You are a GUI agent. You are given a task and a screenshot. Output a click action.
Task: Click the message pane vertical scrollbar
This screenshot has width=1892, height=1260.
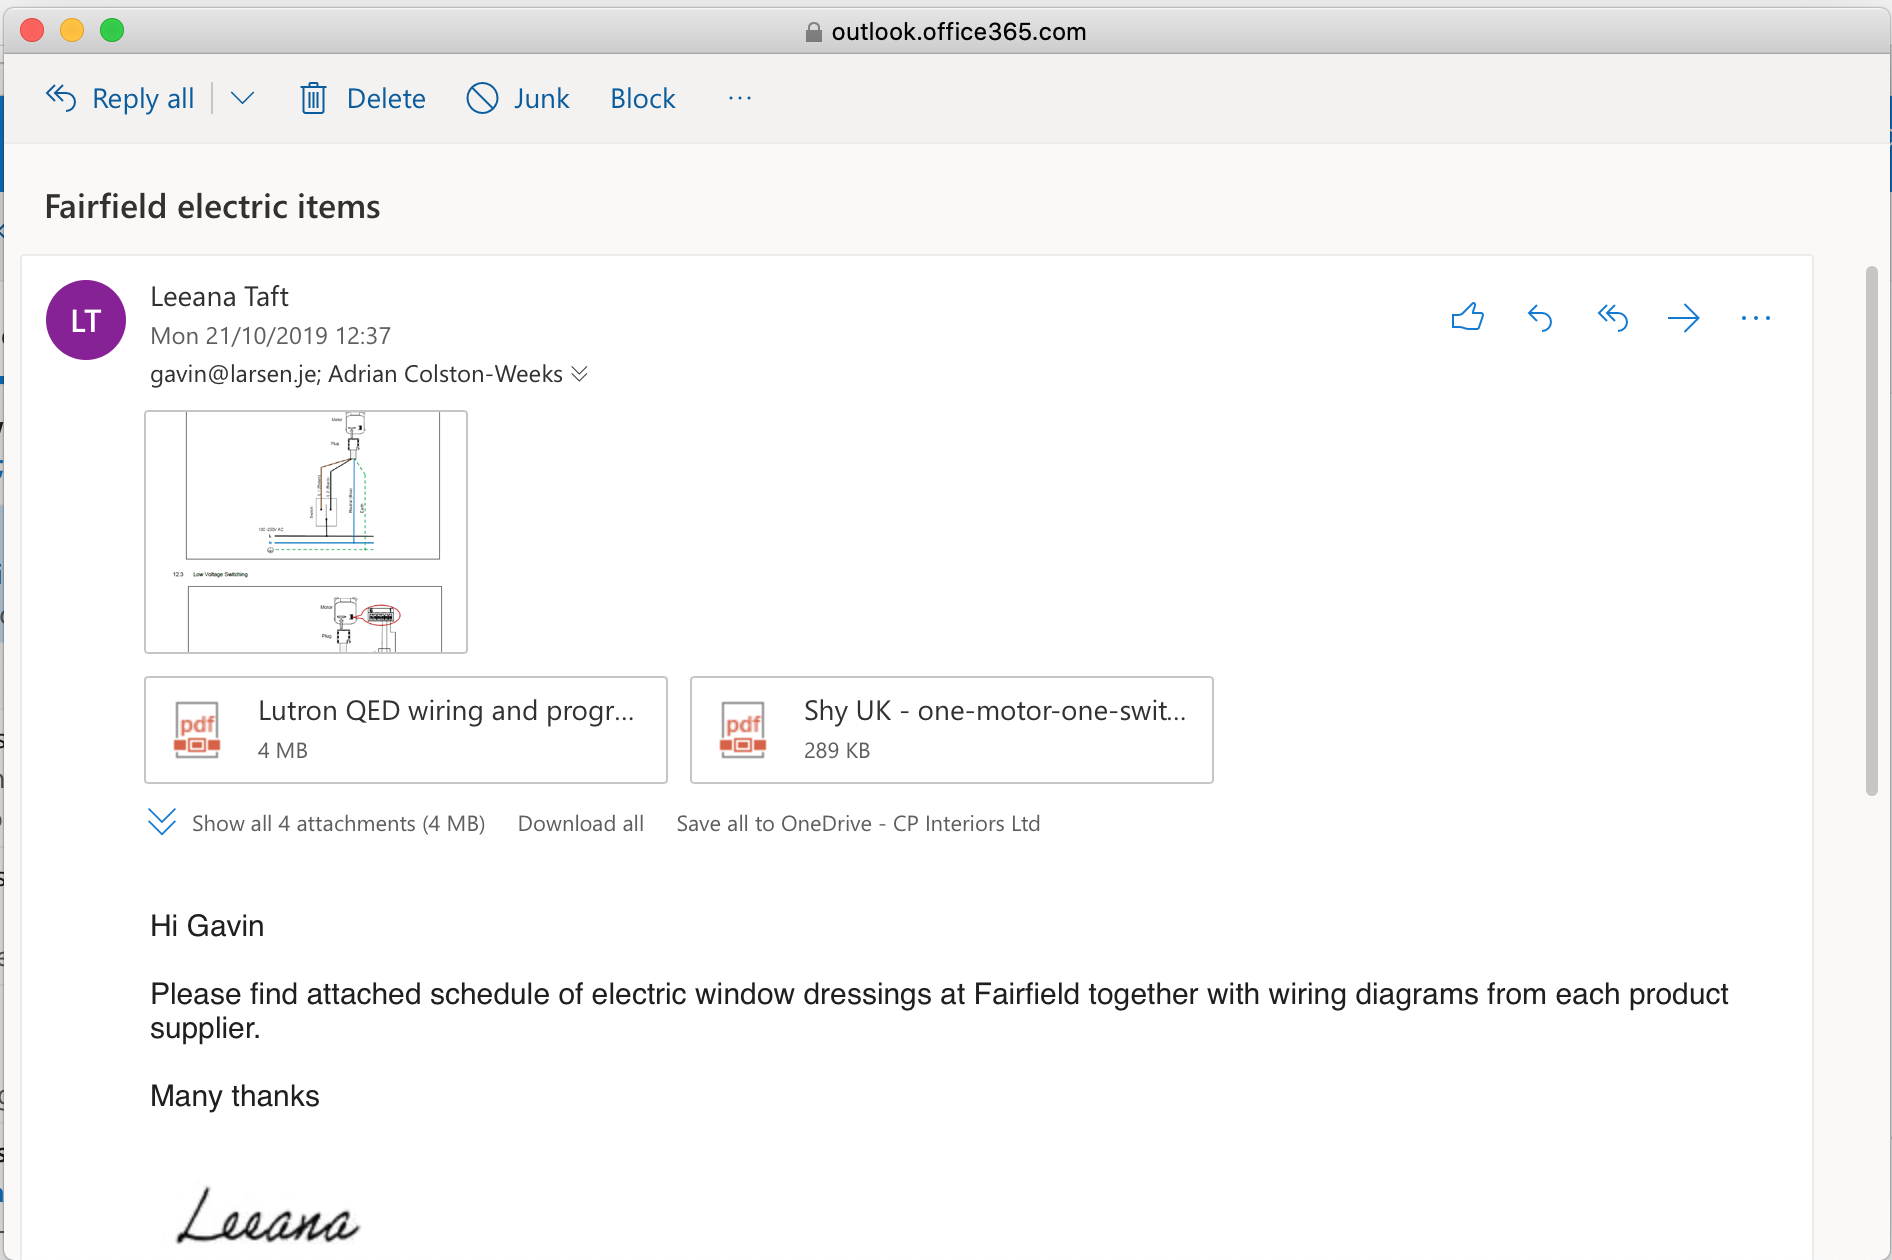click(1872, 531)
